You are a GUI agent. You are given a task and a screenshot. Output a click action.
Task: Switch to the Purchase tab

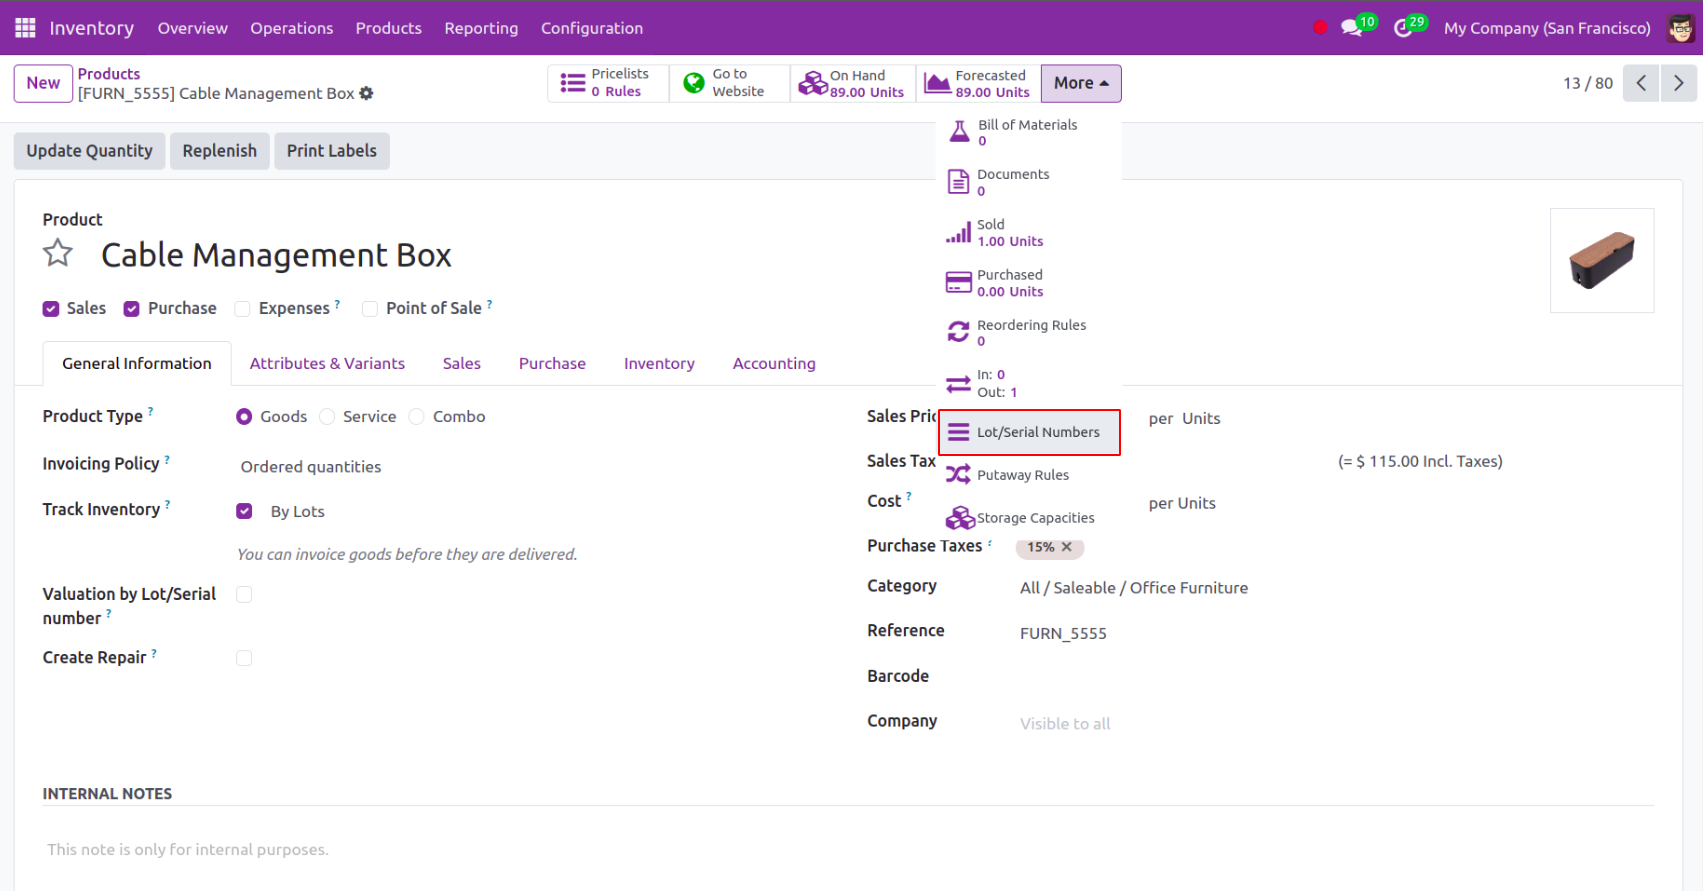552,364
